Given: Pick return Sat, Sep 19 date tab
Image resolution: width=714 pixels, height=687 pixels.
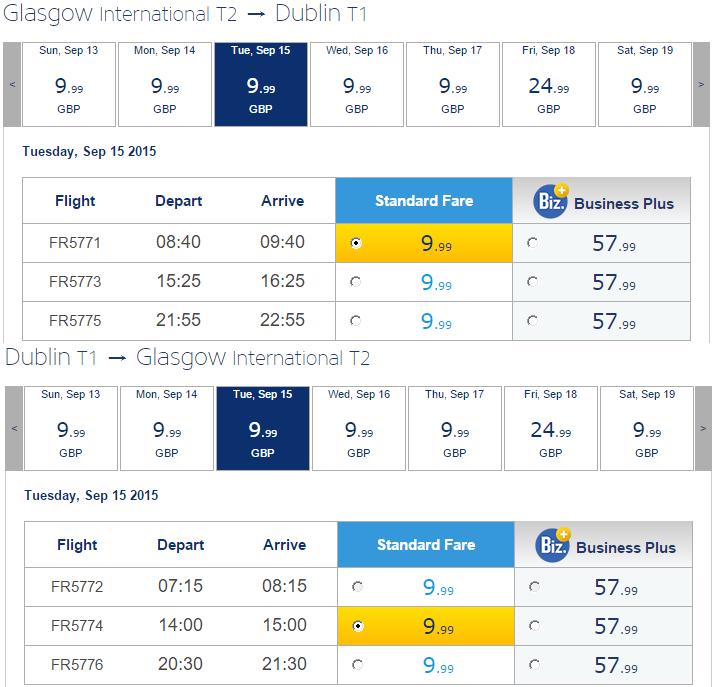Looking at the screenshot, I should click(646, 429).
